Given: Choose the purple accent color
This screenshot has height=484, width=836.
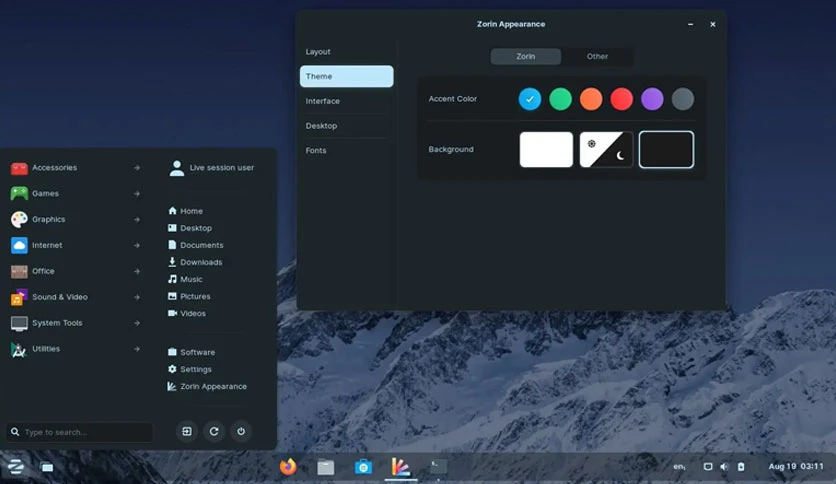Looking at the screenshot, I should tap(652, 99).
